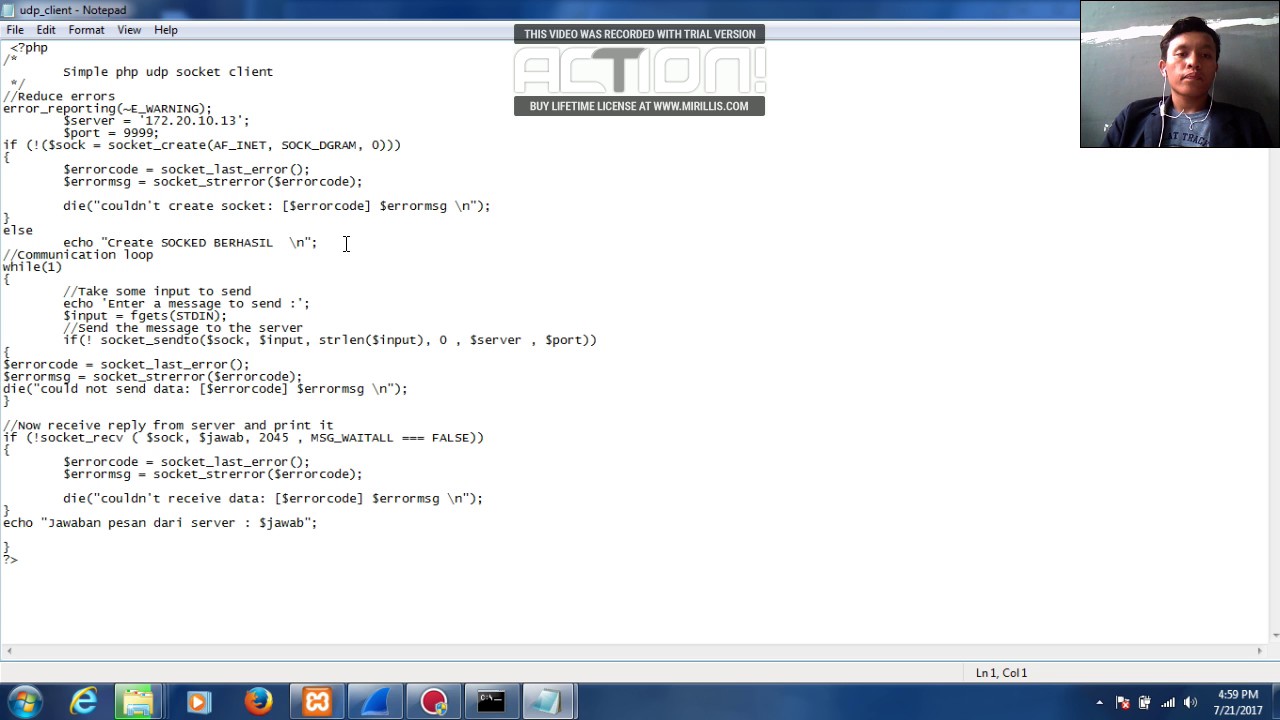The image size is (1280, 720).
Task: Click '//Take some input to send' comment
Action: [157, 291]
